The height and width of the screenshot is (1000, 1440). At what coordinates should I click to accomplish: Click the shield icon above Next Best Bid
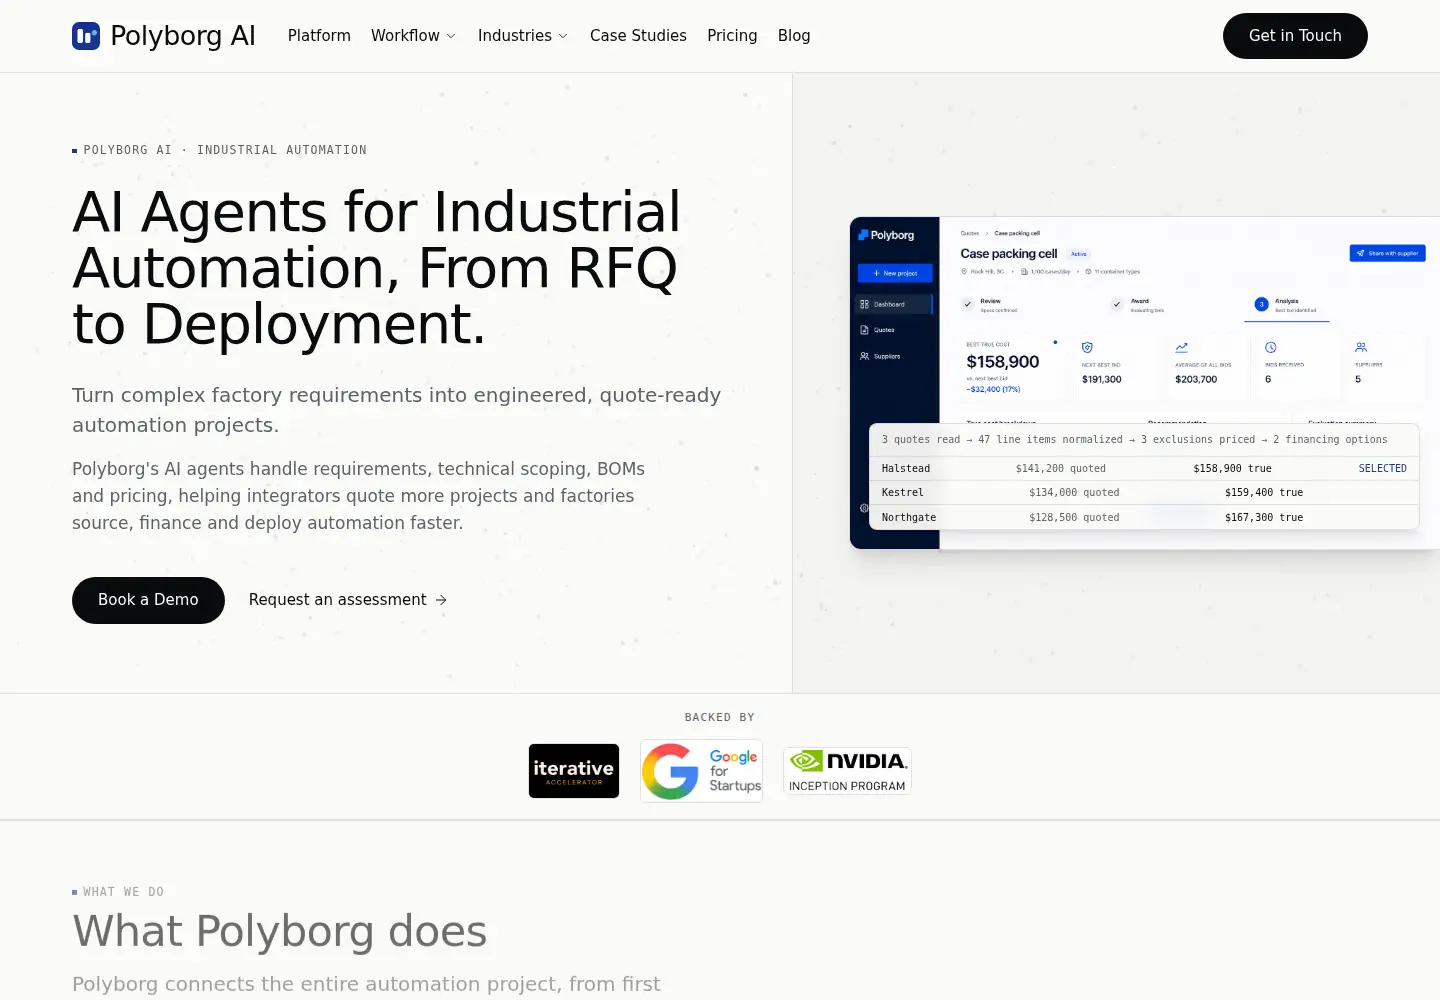tap(1087, 347)
